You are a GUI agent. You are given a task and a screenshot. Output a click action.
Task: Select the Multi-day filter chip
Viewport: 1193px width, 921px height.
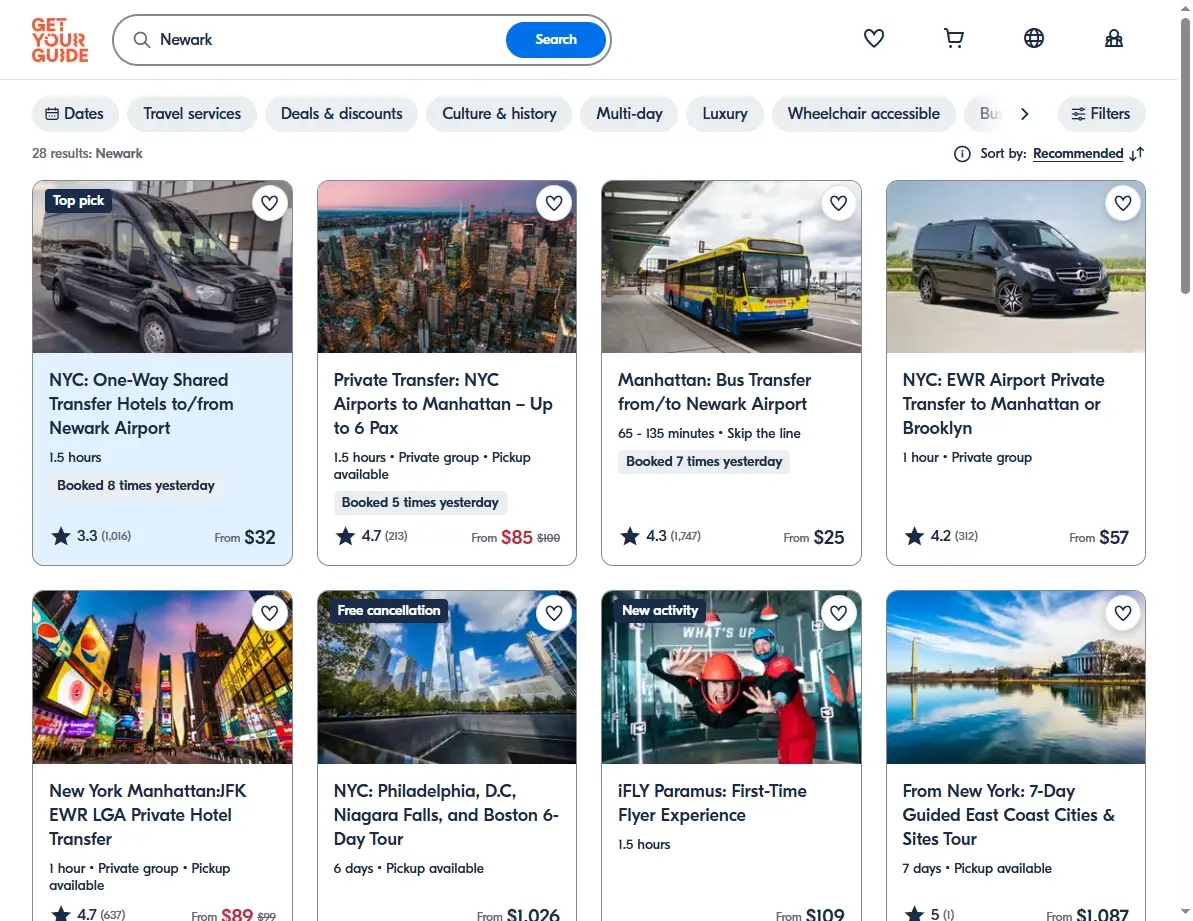pos(629,113)
